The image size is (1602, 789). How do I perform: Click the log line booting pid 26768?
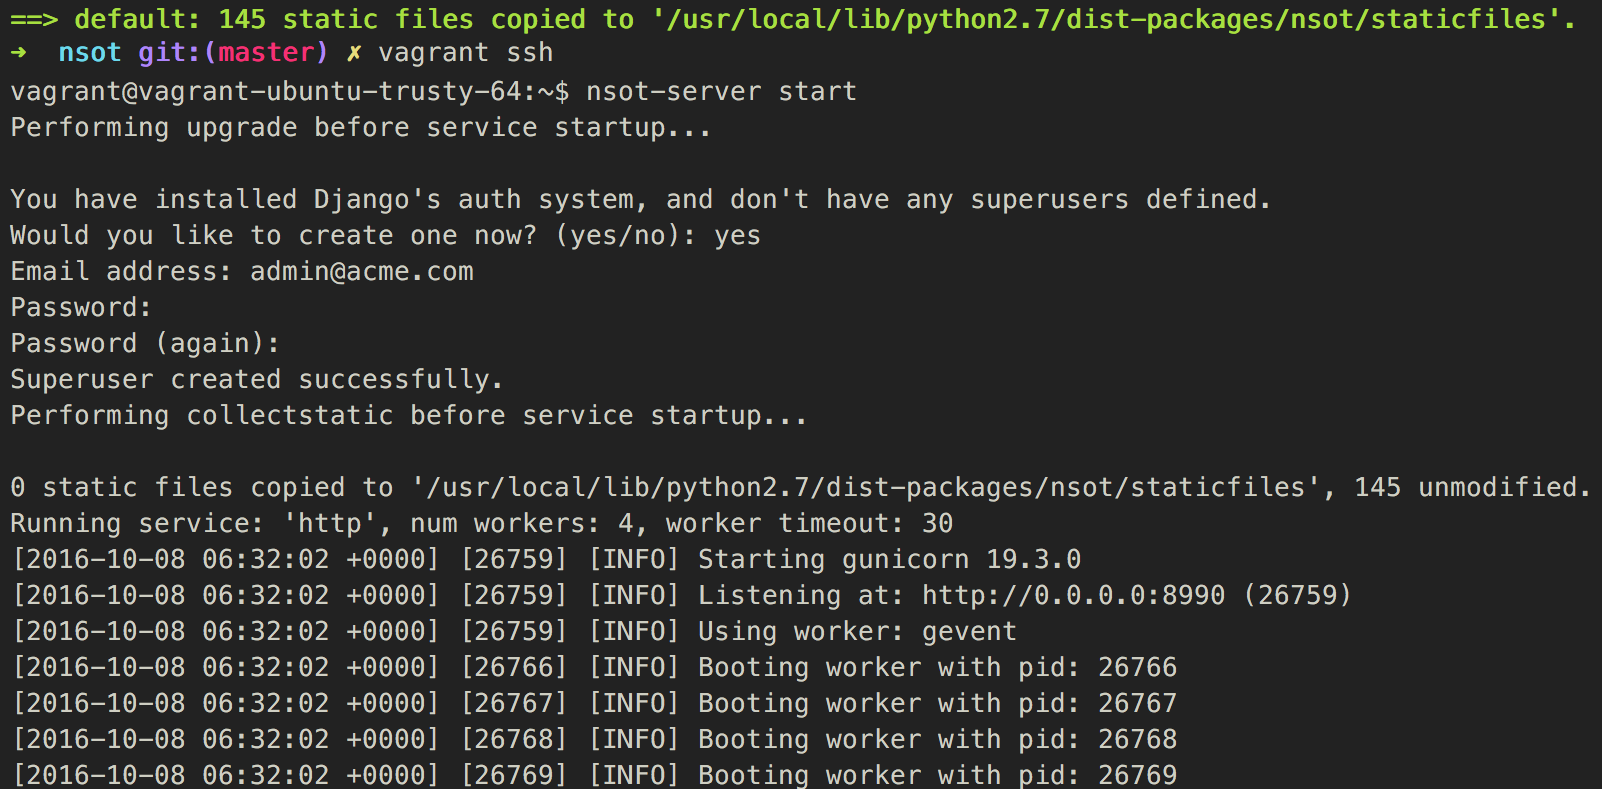[594, 740]
